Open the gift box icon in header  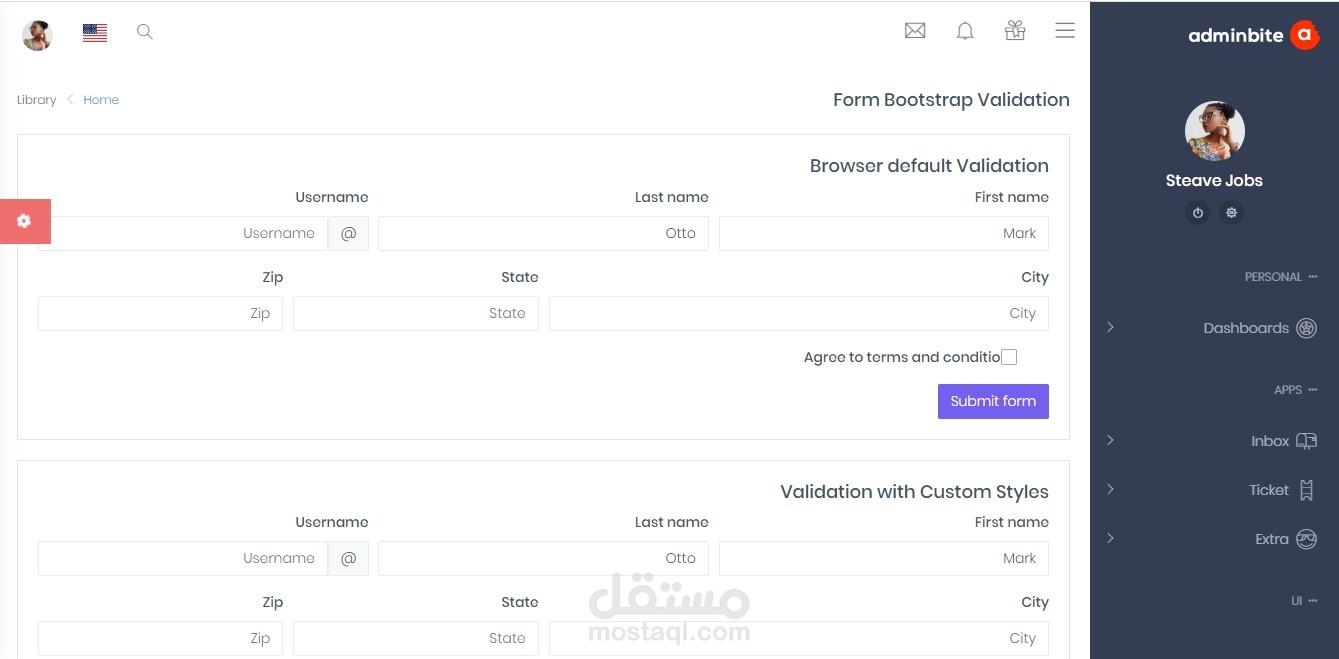(x=1015, y=31)
